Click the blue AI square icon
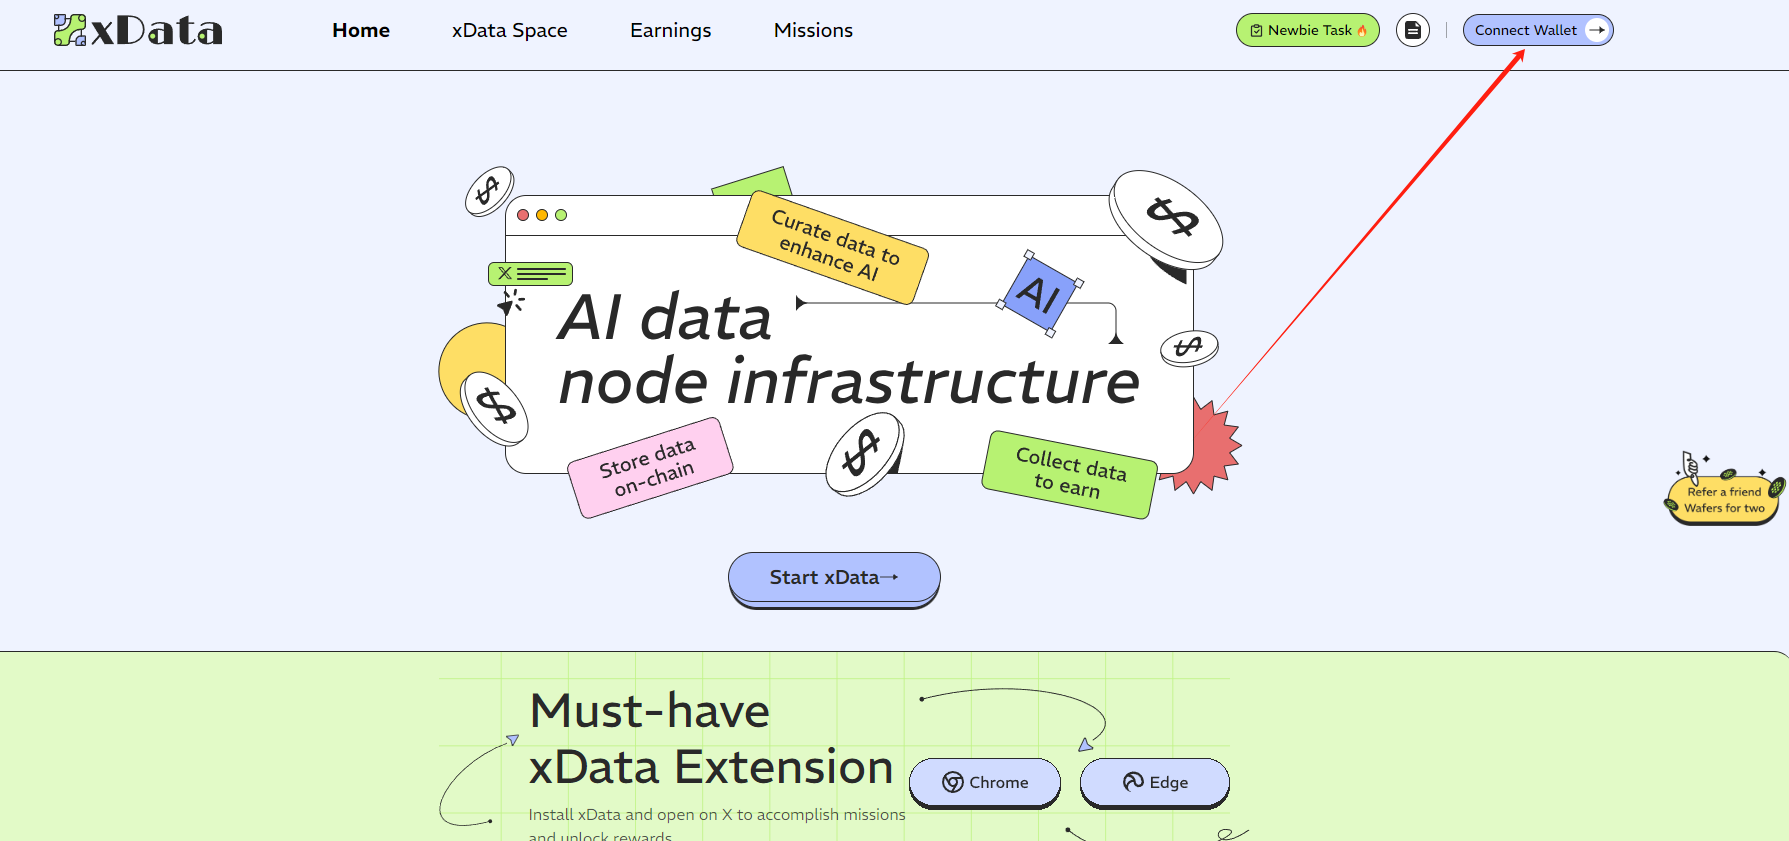The width and height of the screenshot is (1789, 841). pos(1040,294)
